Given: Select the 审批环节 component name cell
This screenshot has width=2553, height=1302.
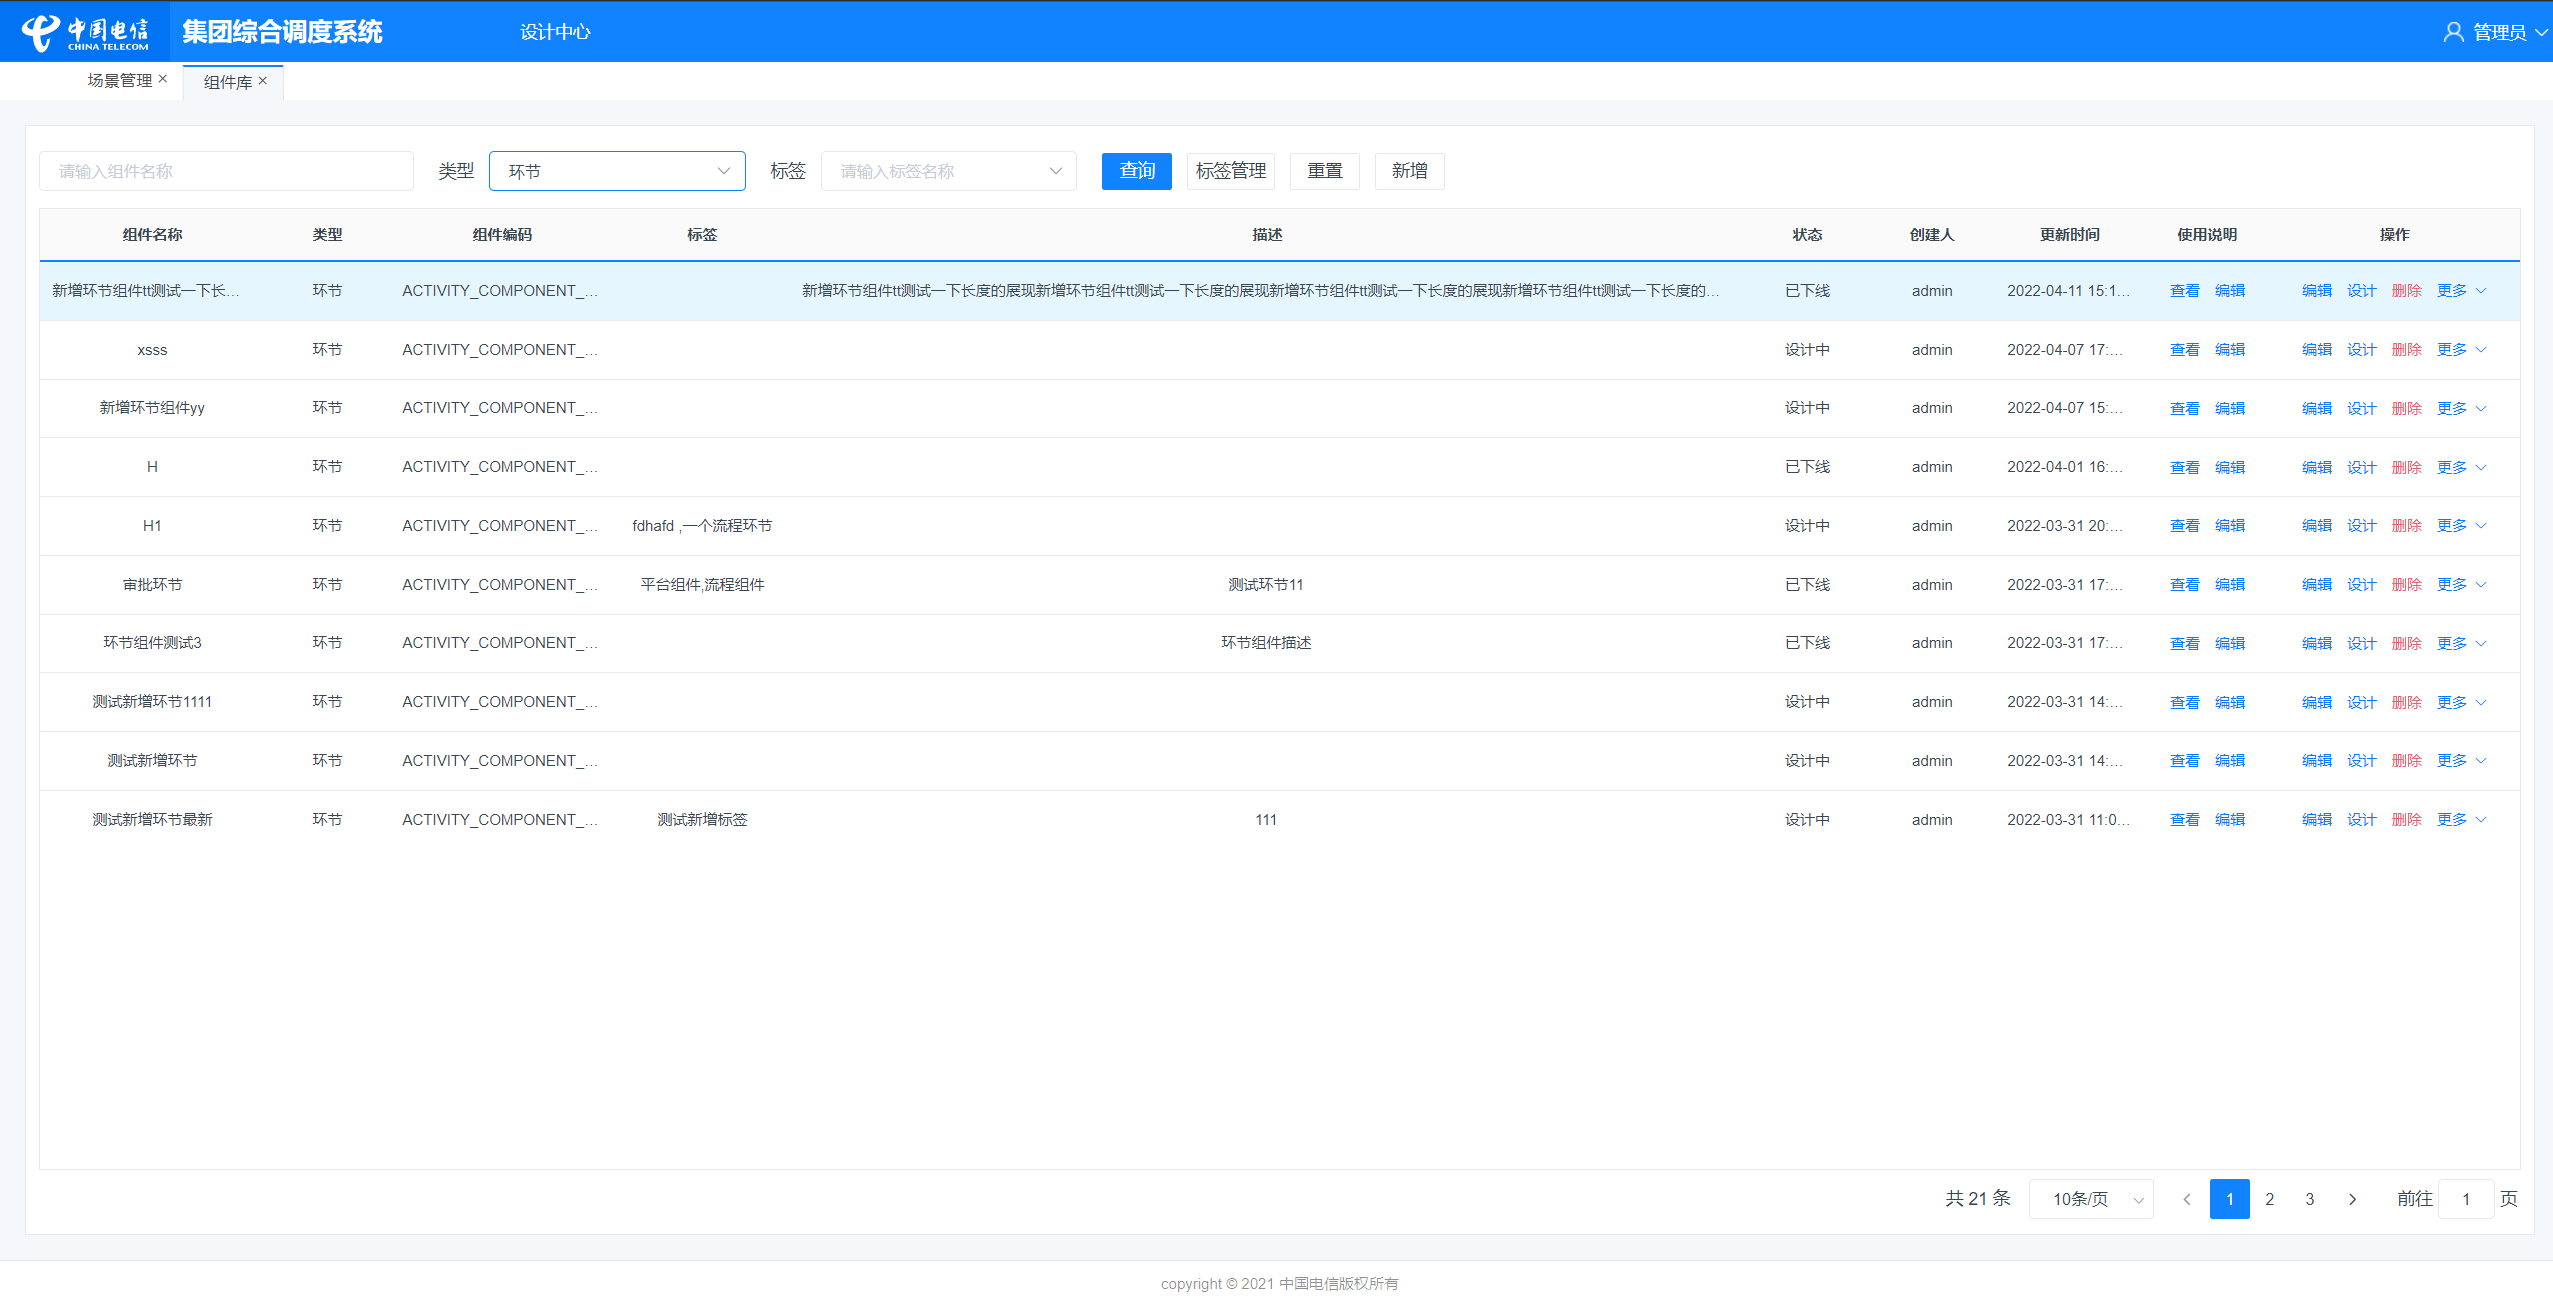Looking at the screenshot, I should 152,585.
